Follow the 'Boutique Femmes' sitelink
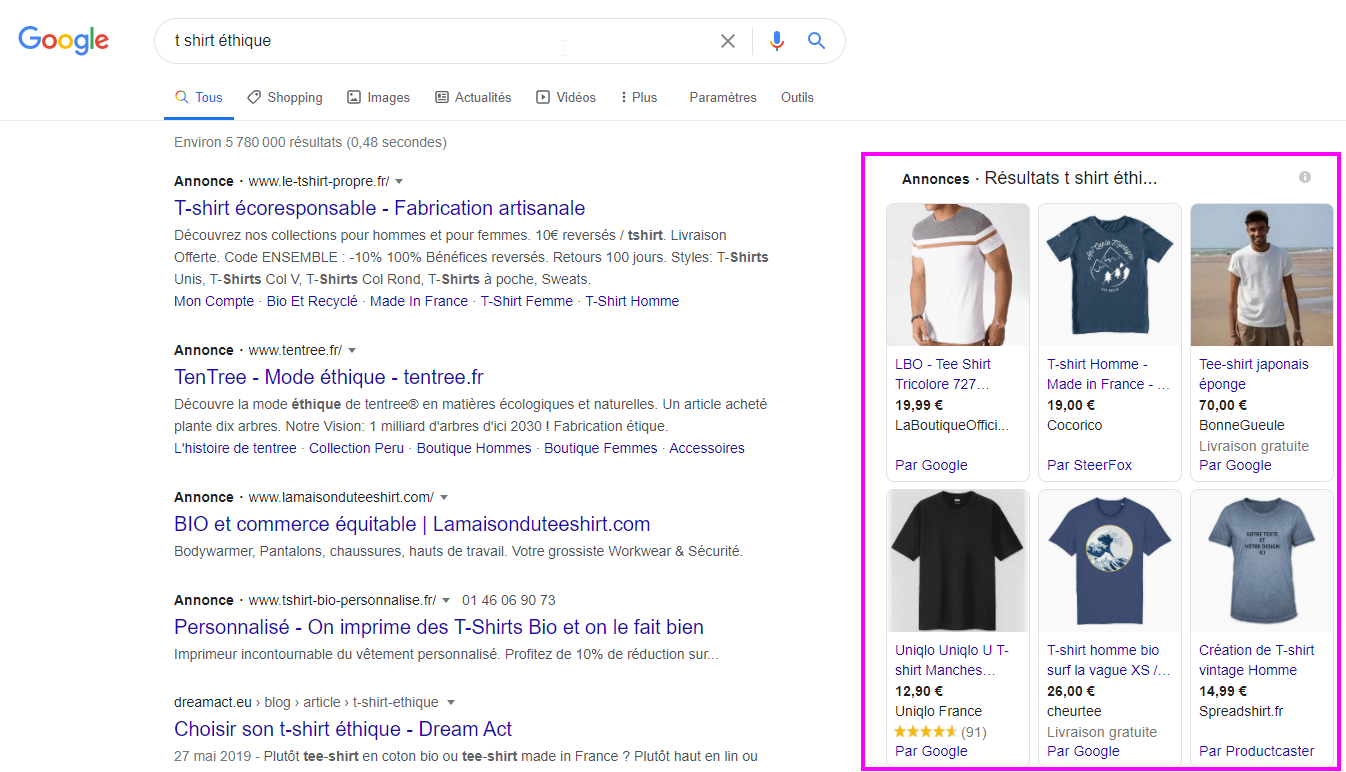Screen dimensions: 1346x772 (x=601, y=448)
